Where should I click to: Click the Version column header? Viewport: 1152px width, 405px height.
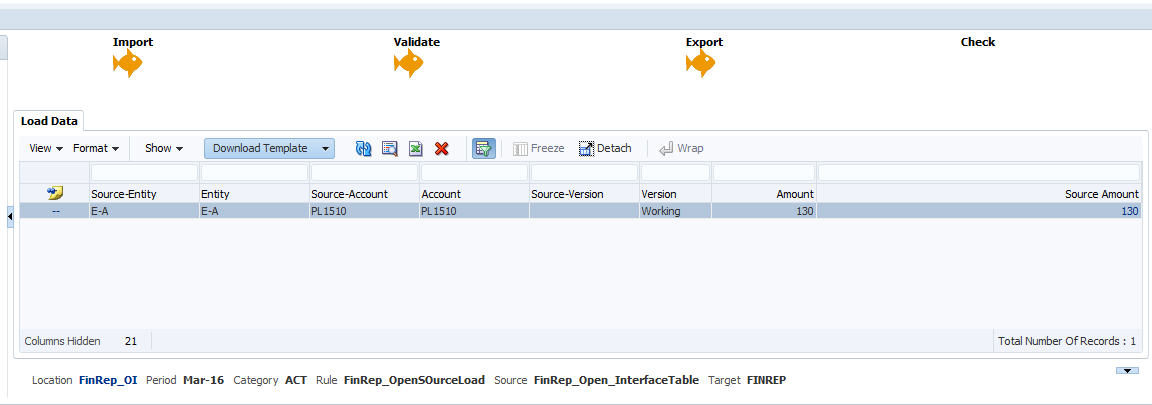pos(675,194)
